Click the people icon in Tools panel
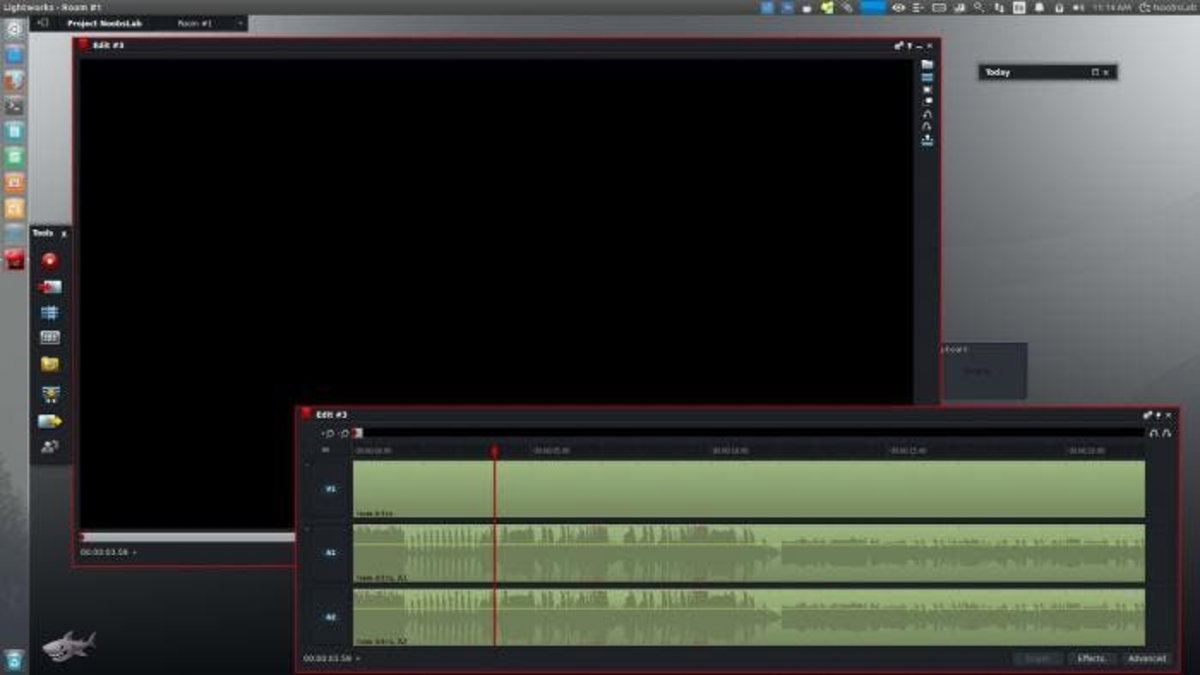 tap(50, 447)
